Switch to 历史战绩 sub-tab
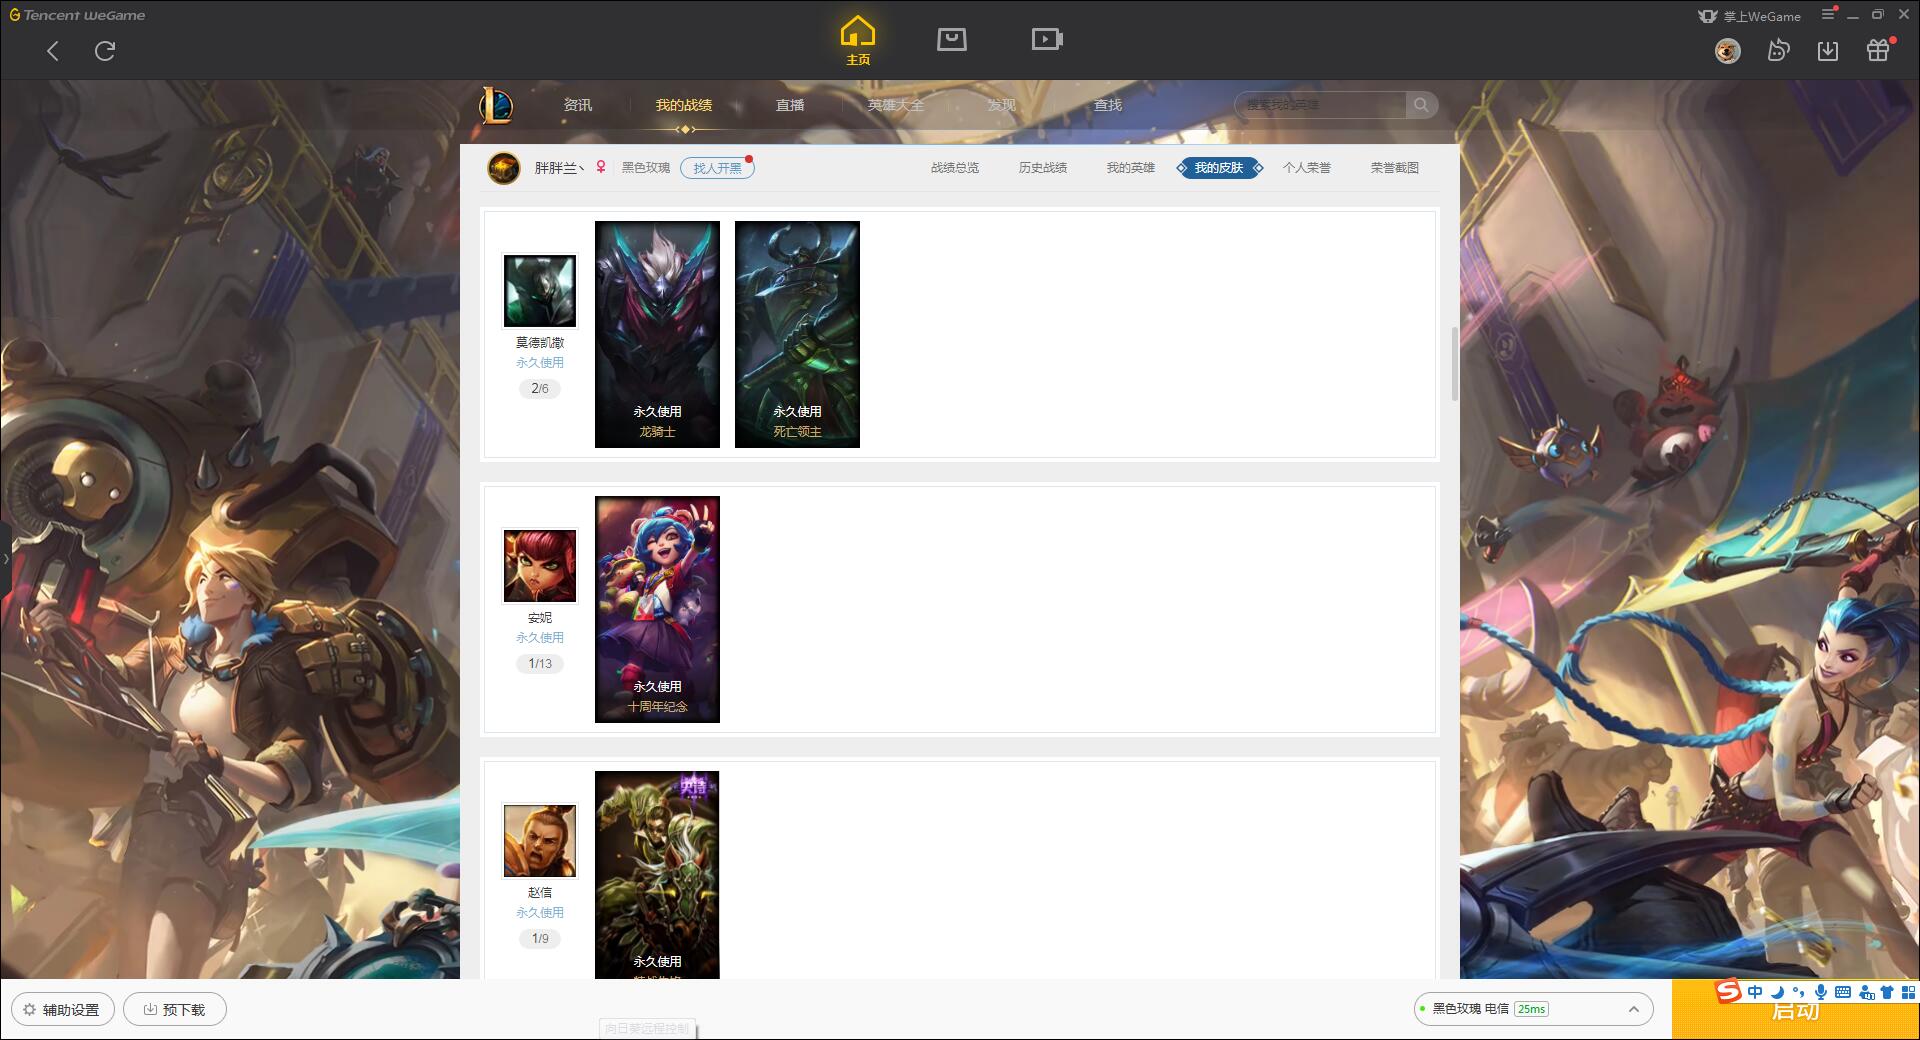This screenshot has height=1040, width=1920. (x=1043, y=168)
